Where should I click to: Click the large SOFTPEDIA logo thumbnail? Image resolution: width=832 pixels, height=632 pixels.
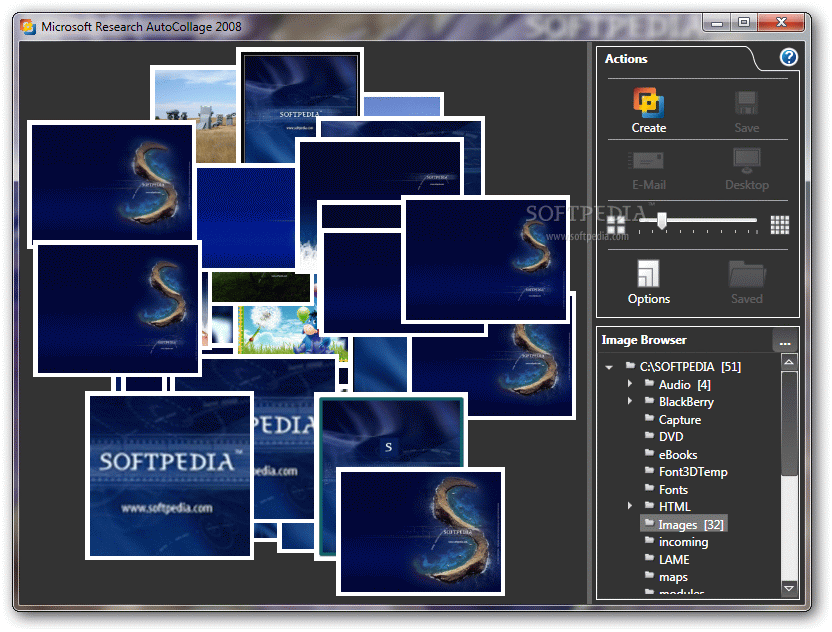169,475
